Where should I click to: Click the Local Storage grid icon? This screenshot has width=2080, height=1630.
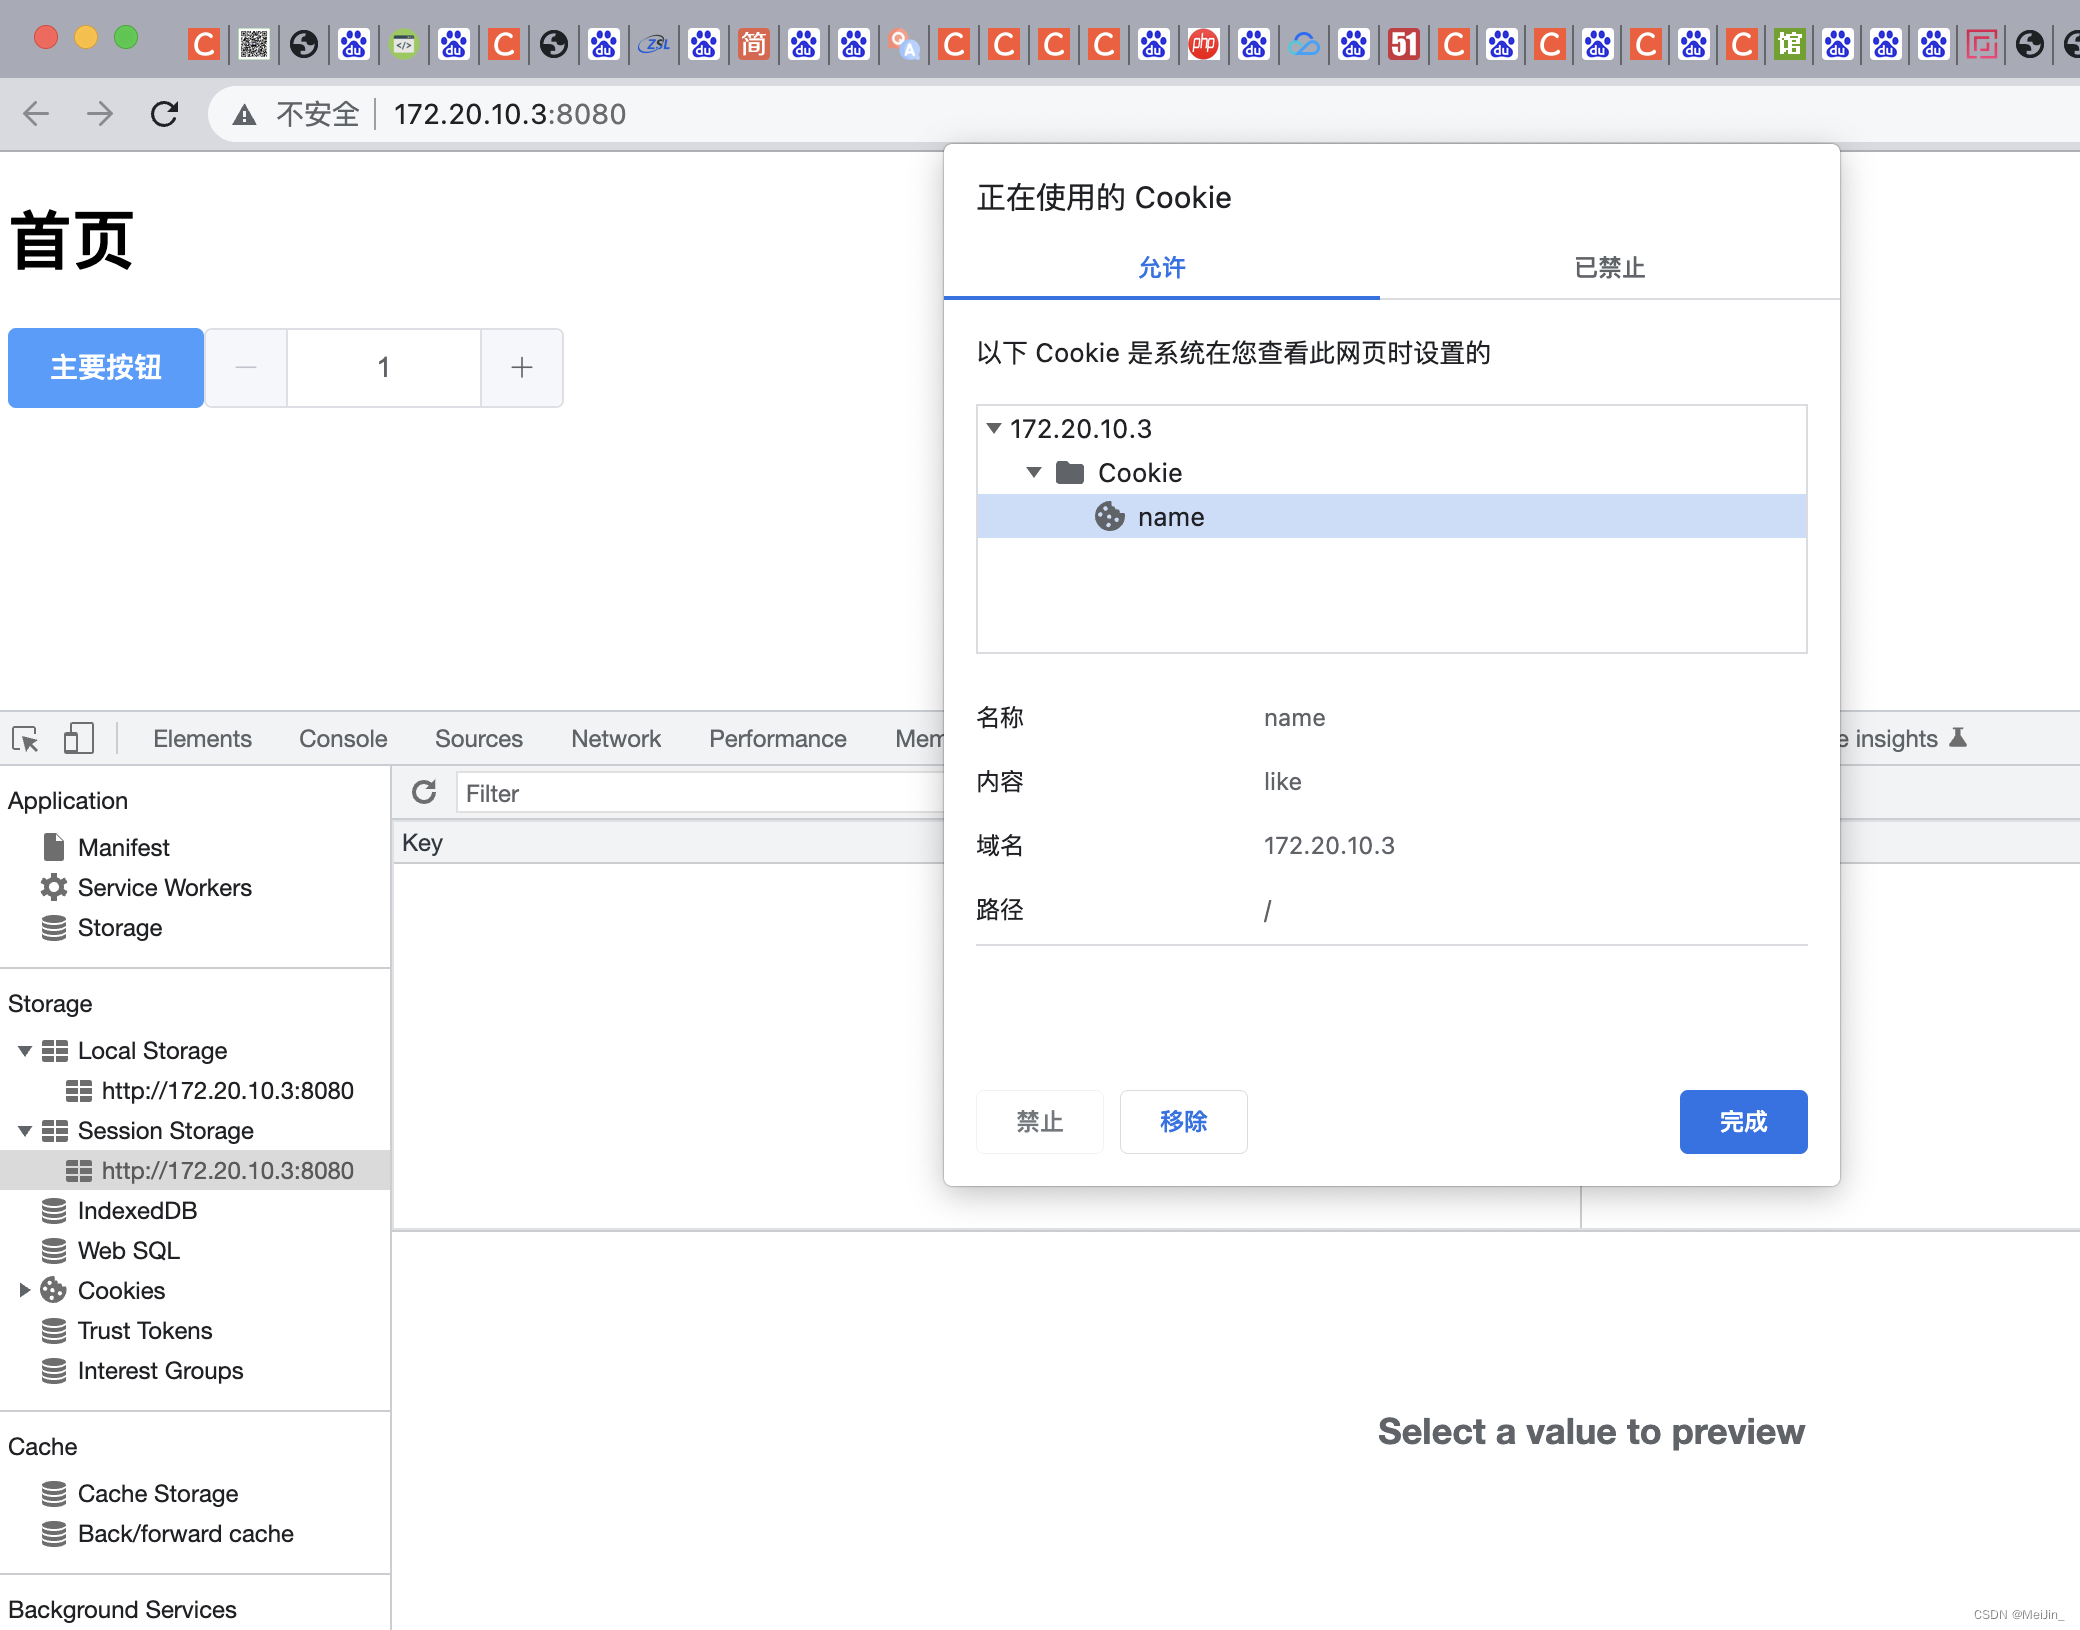55,1050
